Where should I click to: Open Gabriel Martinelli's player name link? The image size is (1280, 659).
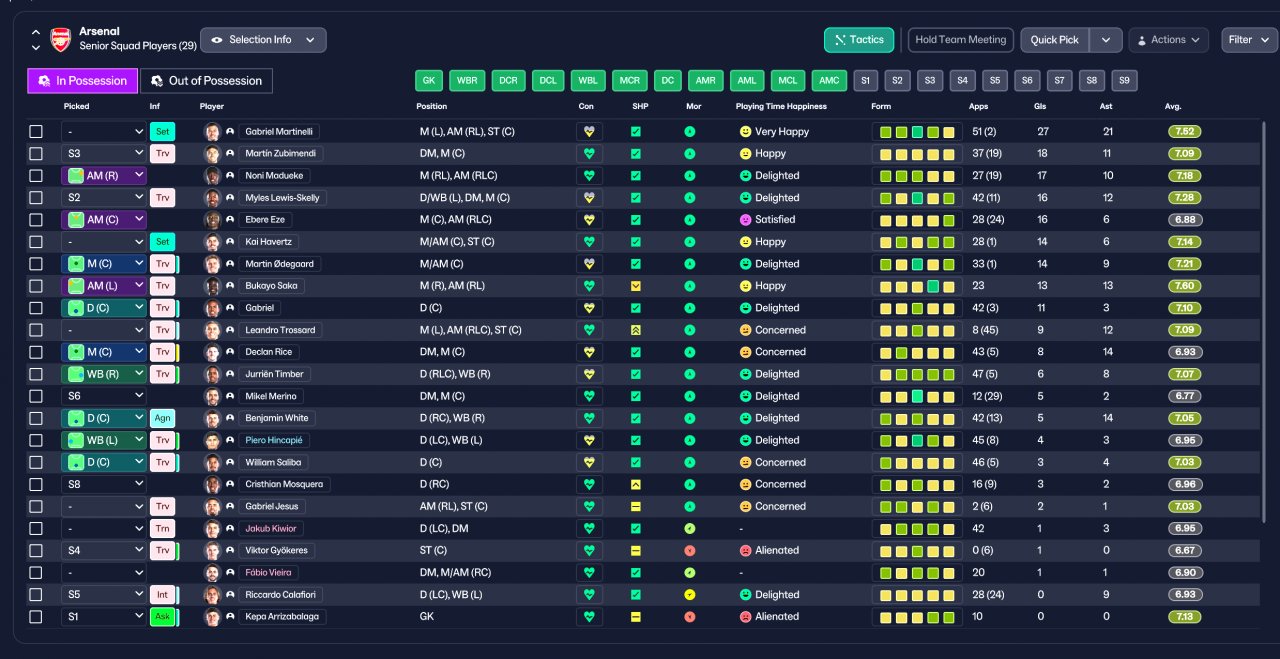[x=279, y=131]
